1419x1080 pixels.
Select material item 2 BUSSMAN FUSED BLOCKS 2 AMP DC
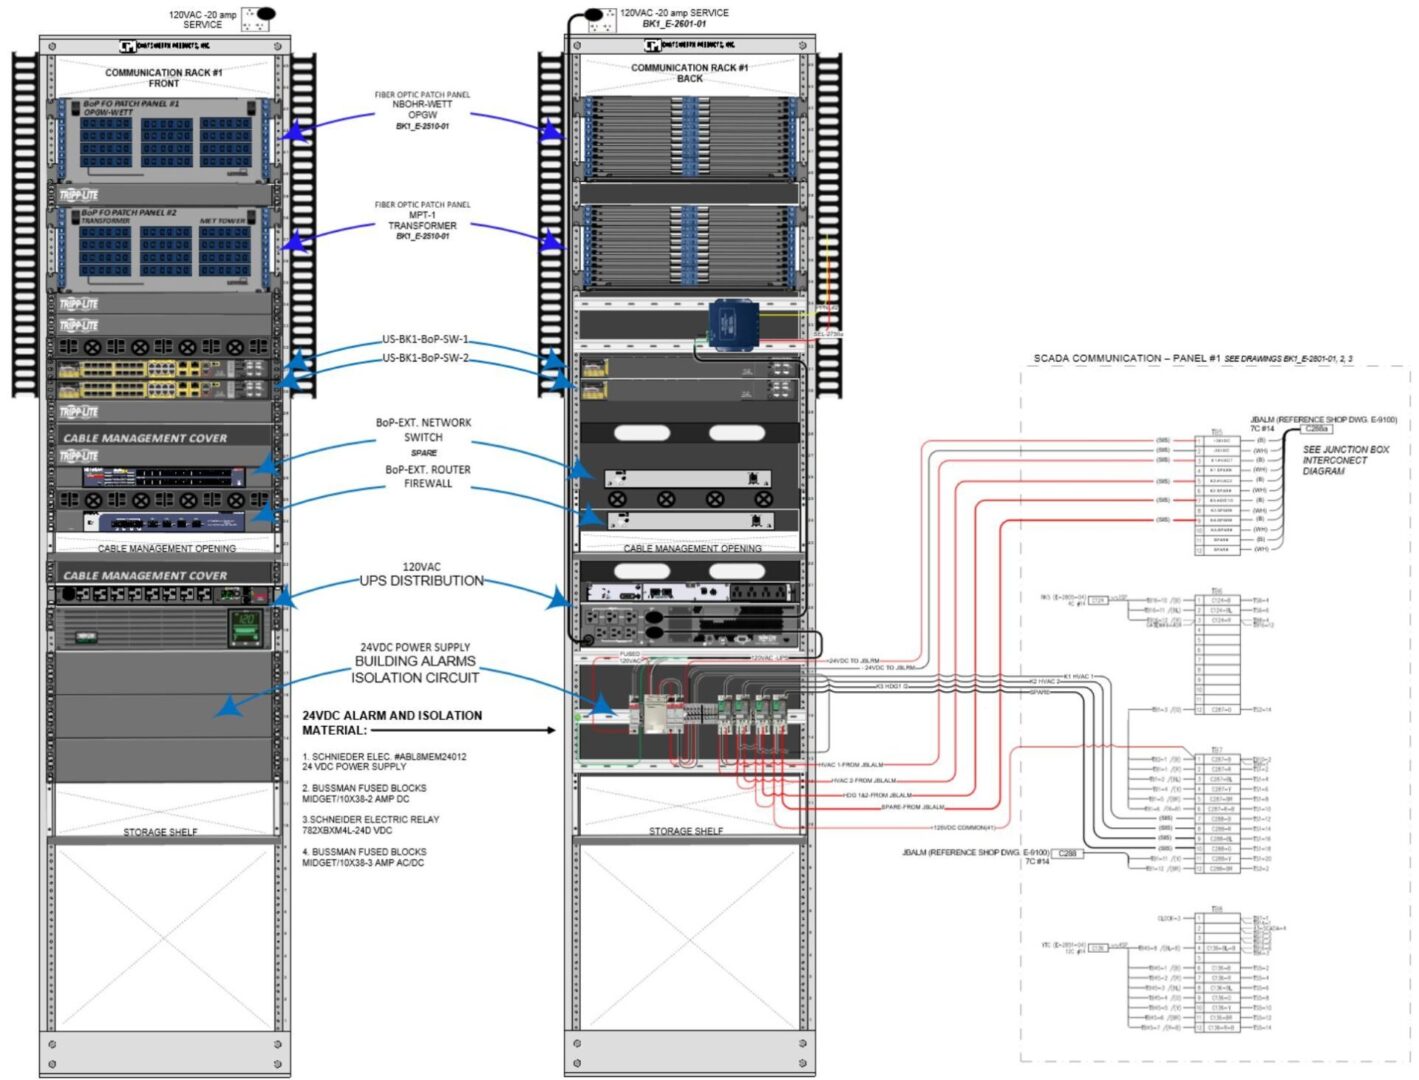[x=364, y=793]
